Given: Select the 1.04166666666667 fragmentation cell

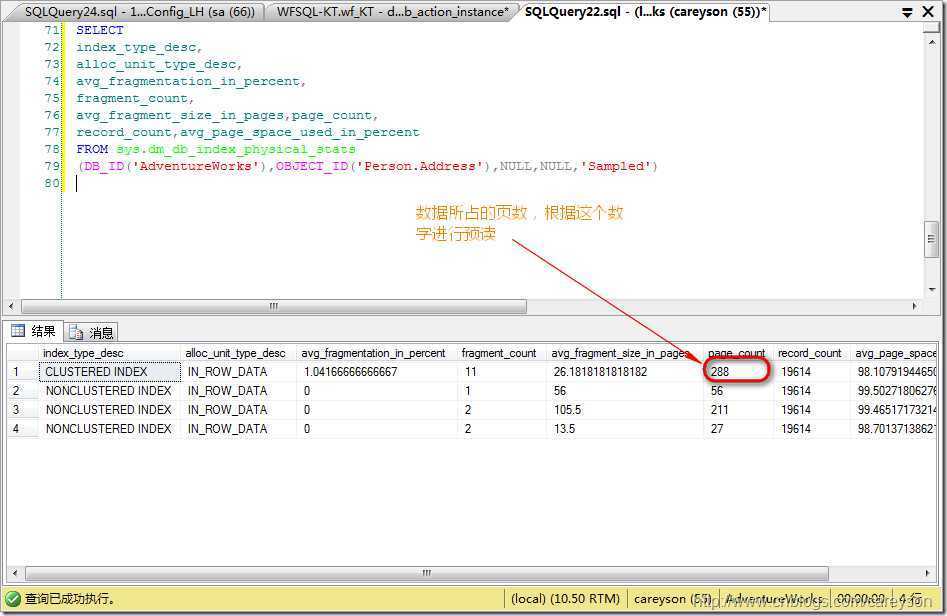Looking at the screenshot, I should [377, 372].
